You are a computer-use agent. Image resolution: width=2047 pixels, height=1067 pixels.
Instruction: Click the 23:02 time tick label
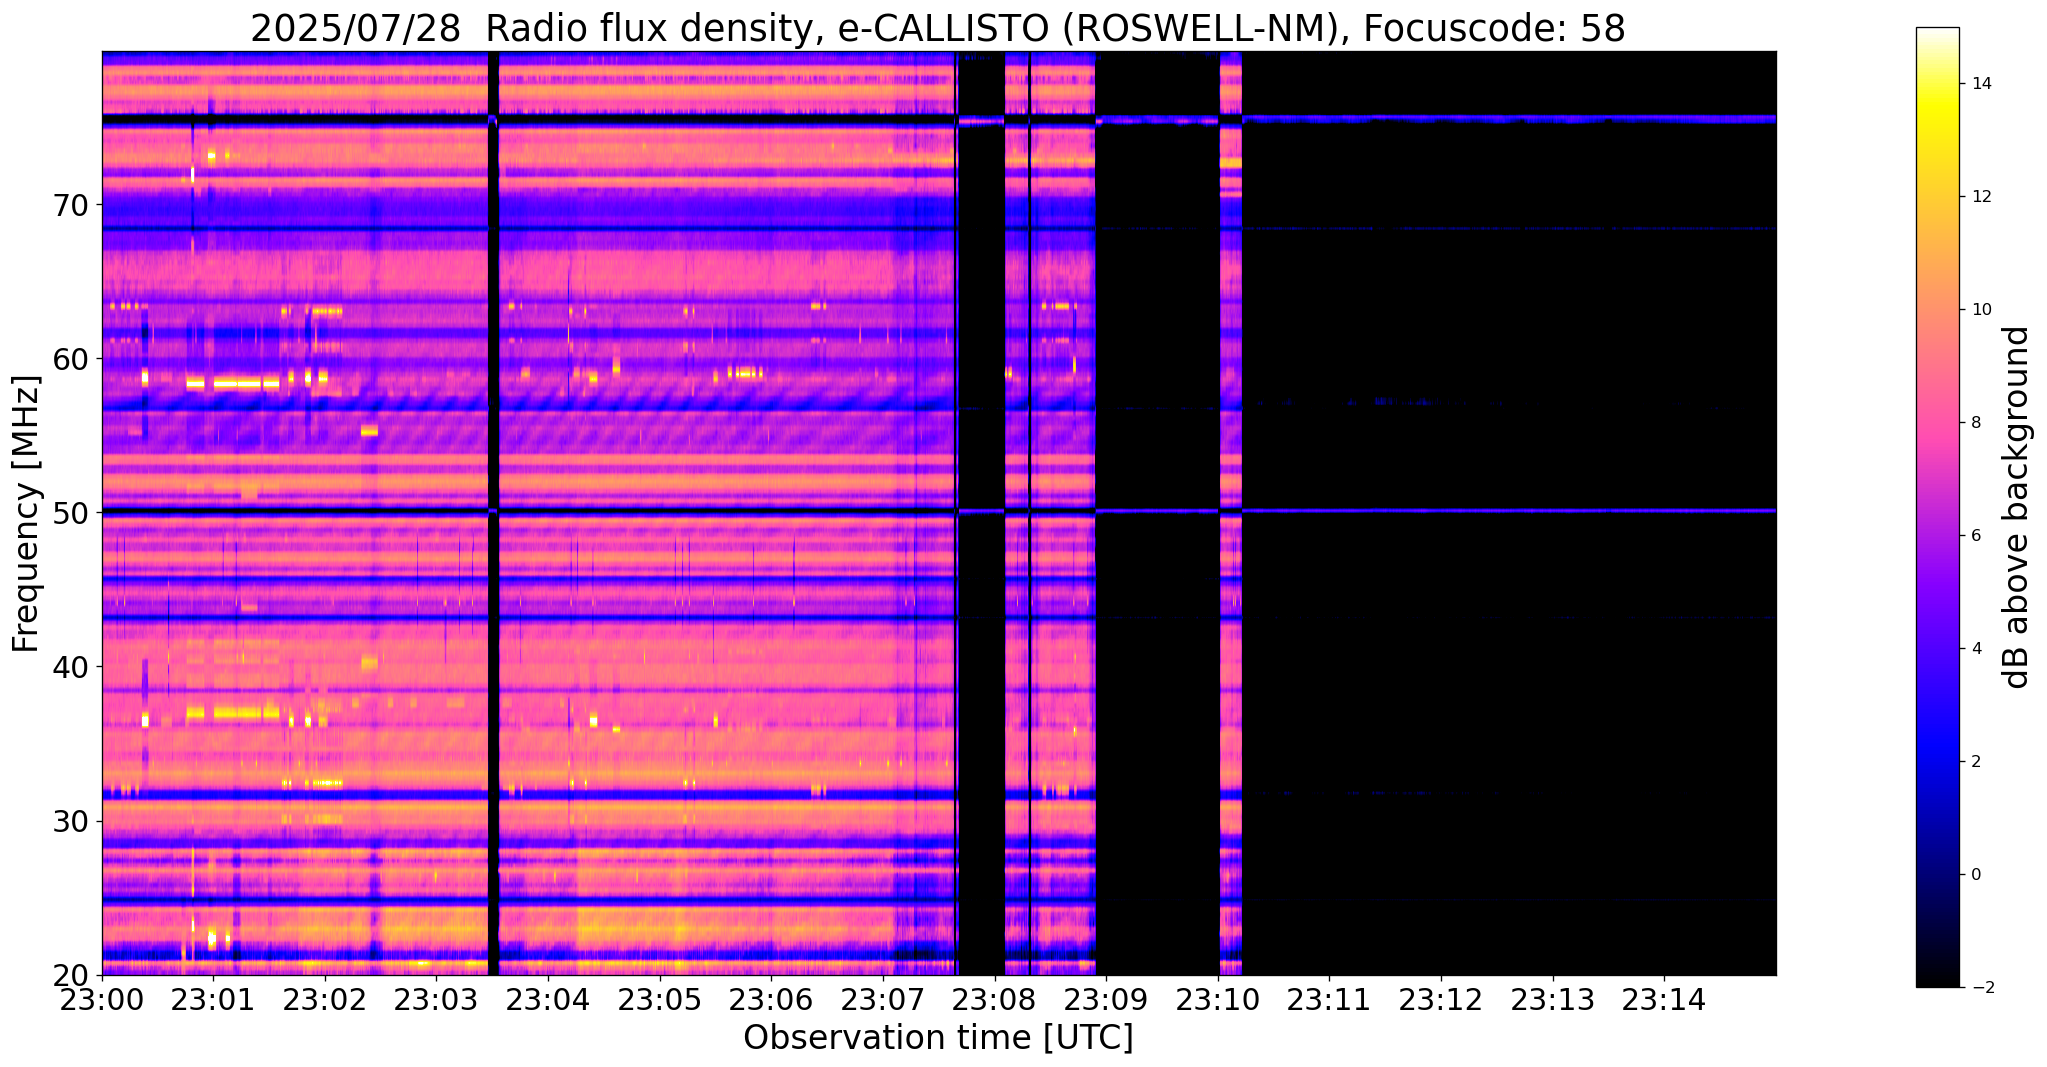click(x=325, y=999)
